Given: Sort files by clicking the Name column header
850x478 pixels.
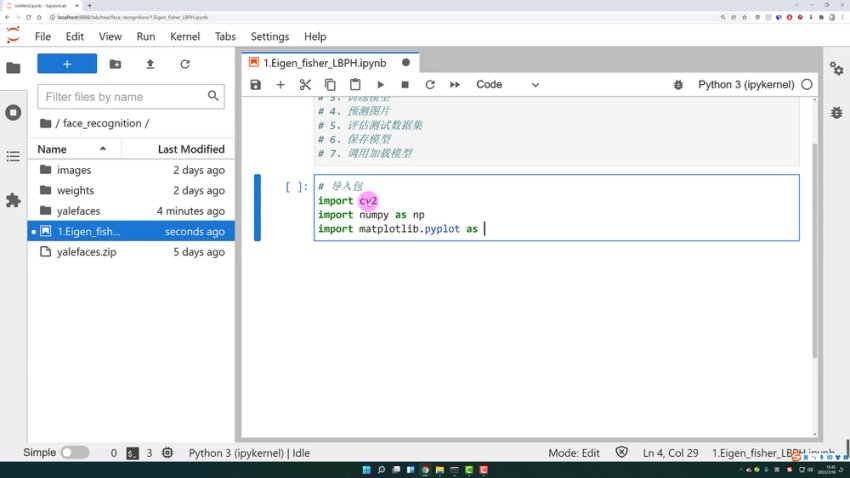Looking at the screenshot, I should tap(52, 149).
